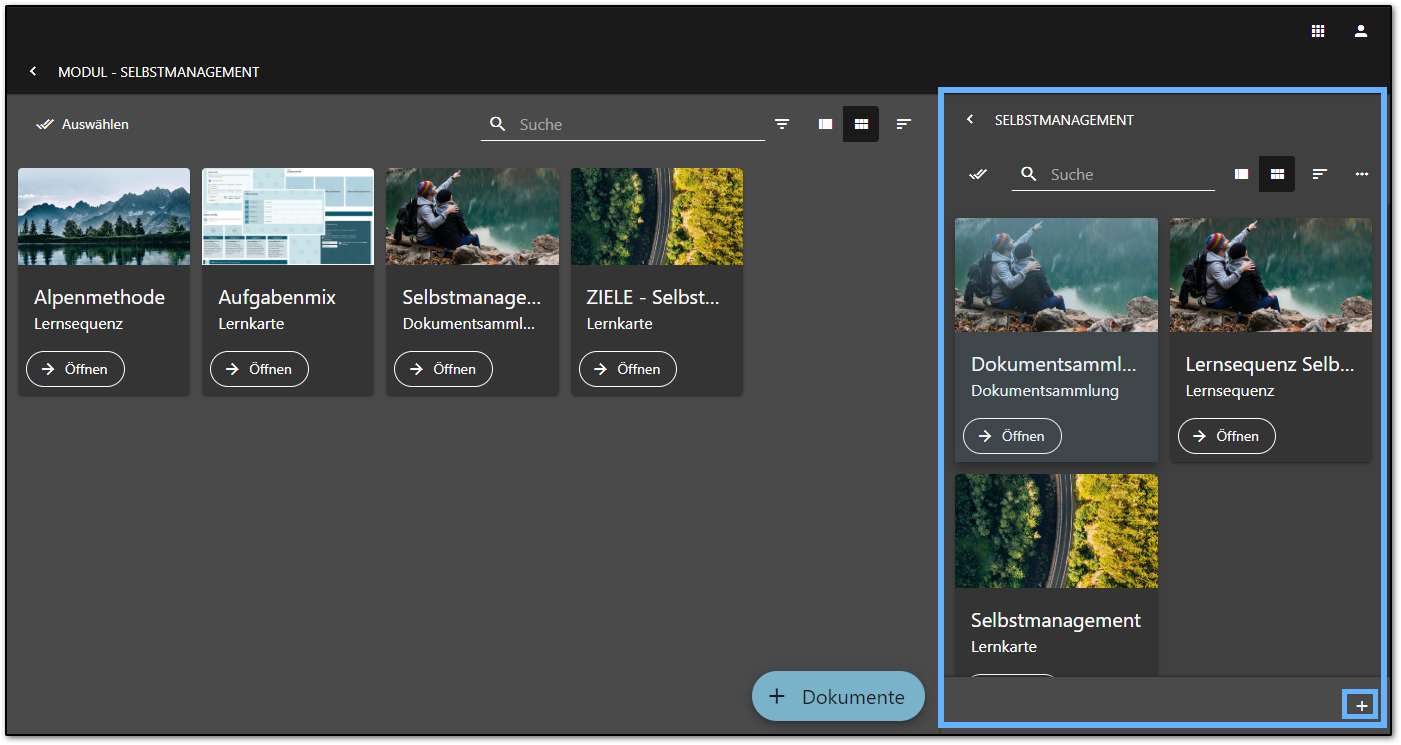Image resolution: width=1401 pixels, height=745 pixels.
Task: Open the filter options in main toolbar
Action: tap(782, 124)
